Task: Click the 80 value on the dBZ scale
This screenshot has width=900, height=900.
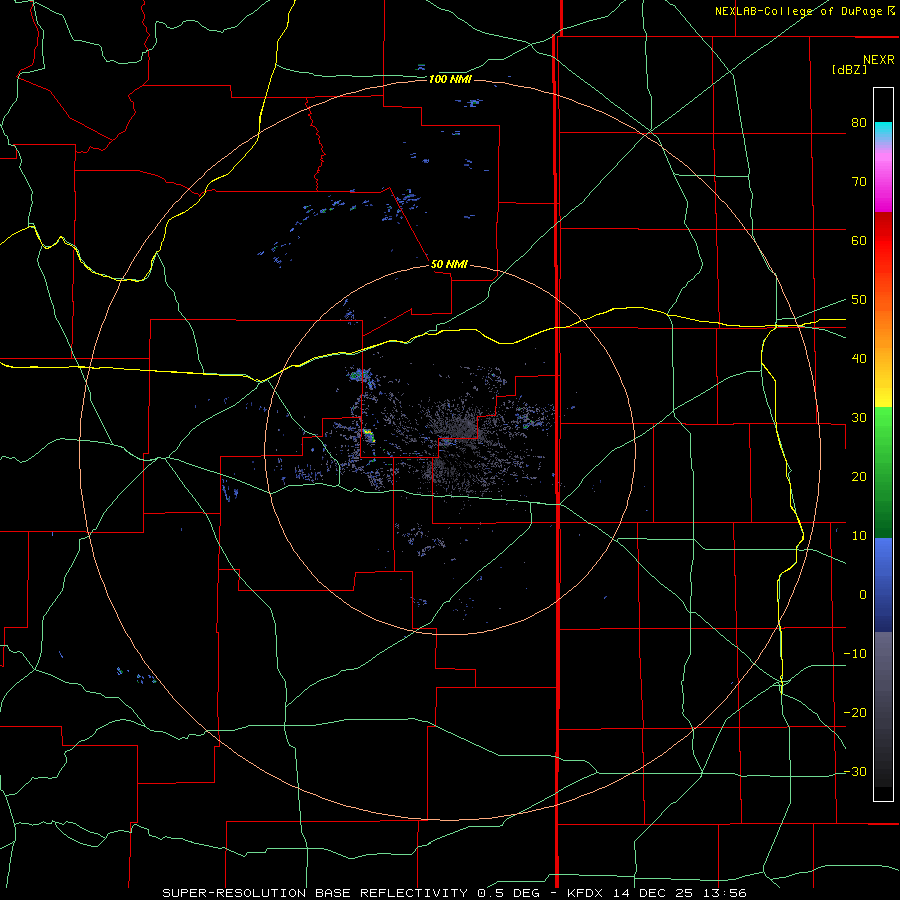Action: 859,122
